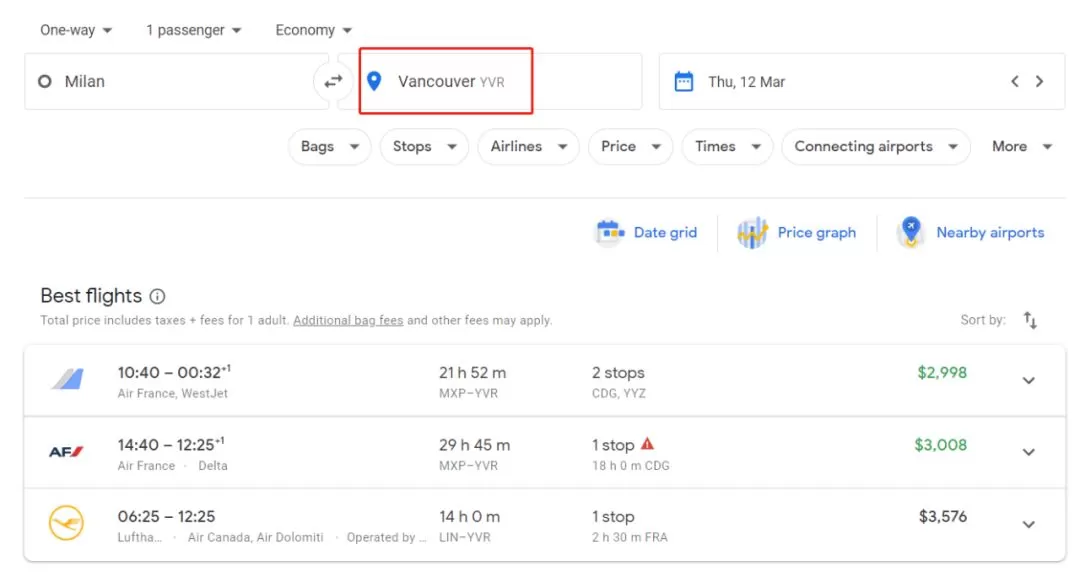Click the sort order arrows icon

[x=1030, y=320]
